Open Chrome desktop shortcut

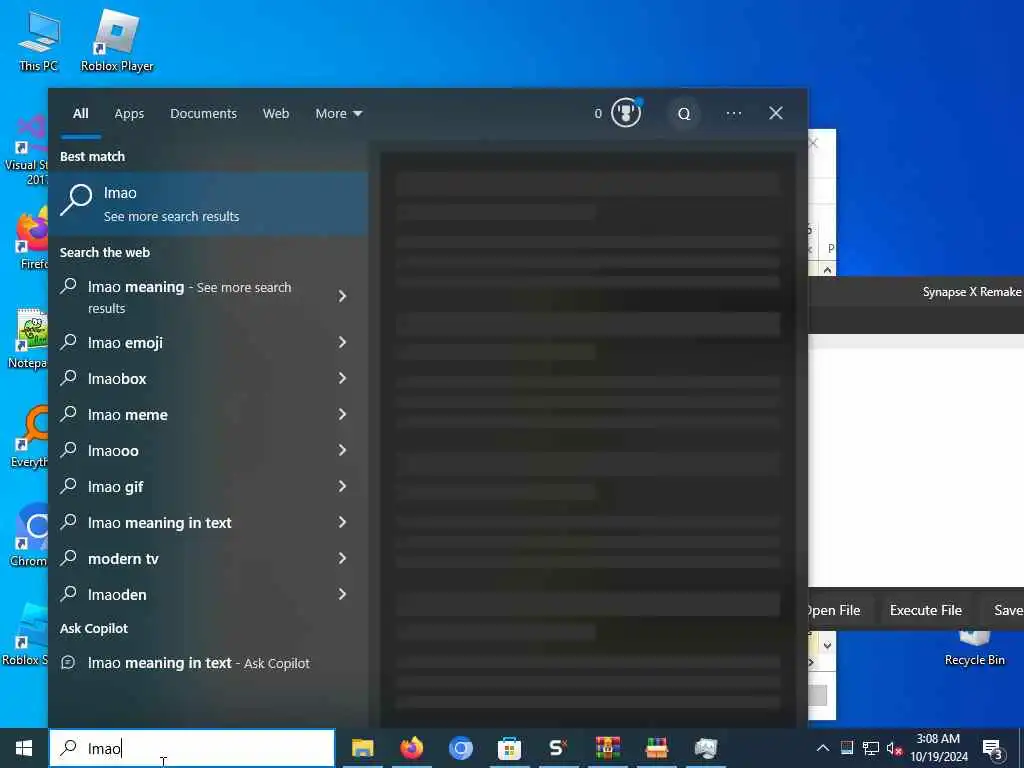[29, 536]
